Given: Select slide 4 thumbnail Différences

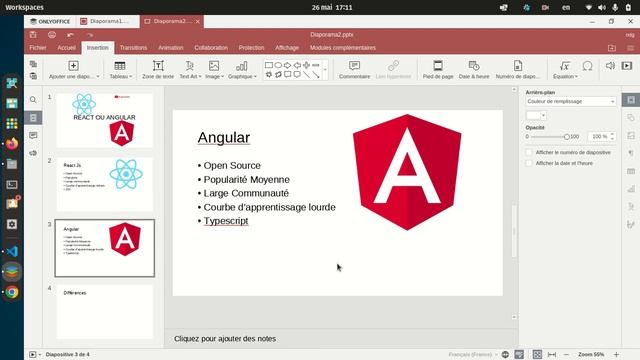Looking at the screenshot, I should pos(104,311).
